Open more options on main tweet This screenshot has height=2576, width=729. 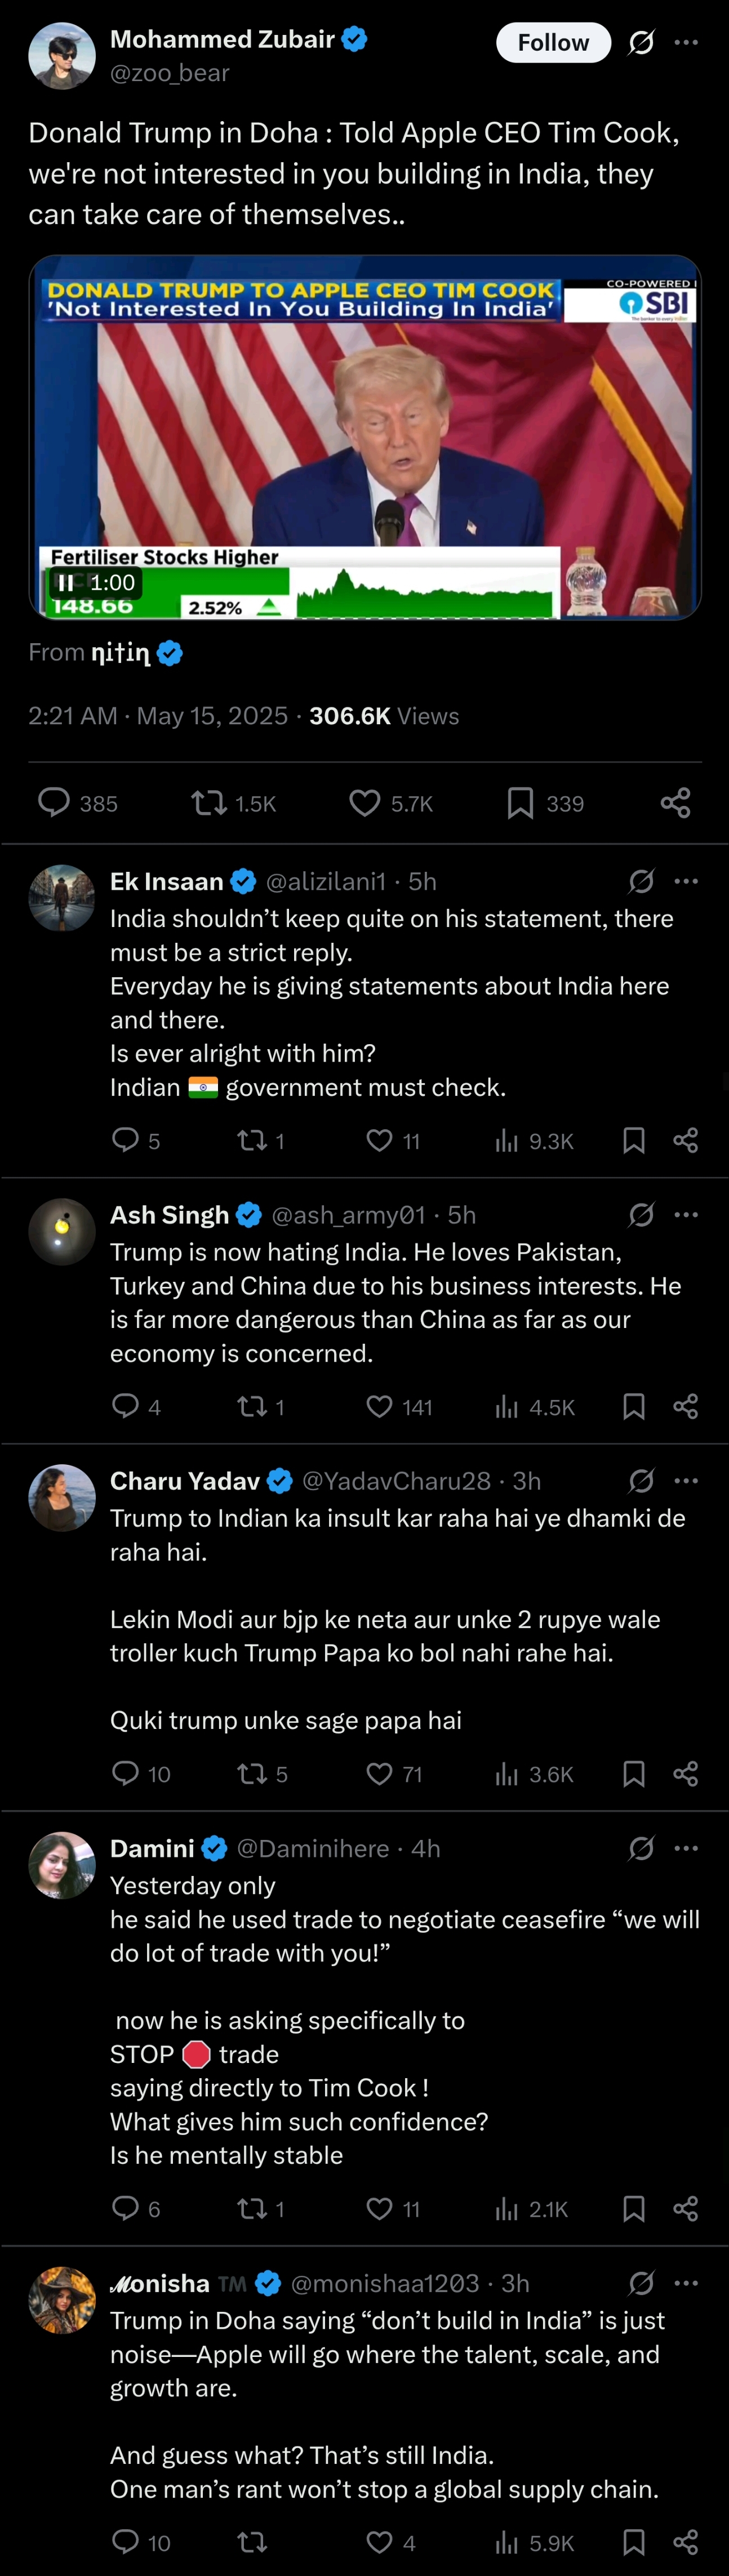coord(686,43)
